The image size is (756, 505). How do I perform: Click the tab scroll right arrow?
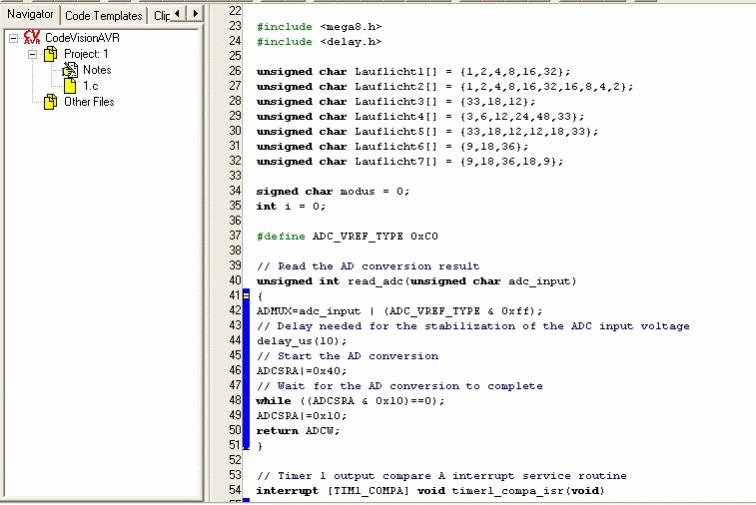[195, 14]
